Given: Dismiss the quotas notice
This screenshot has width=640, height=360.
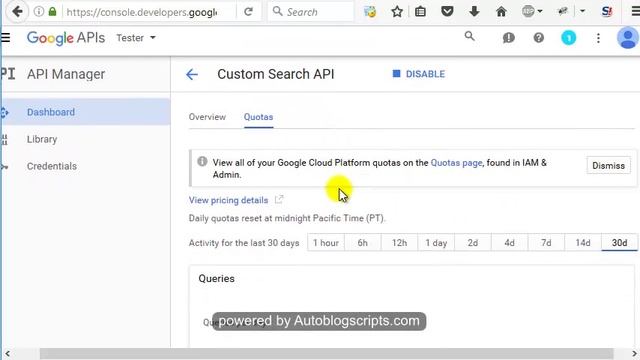Looking at the screenshot, I should point(608,165).
